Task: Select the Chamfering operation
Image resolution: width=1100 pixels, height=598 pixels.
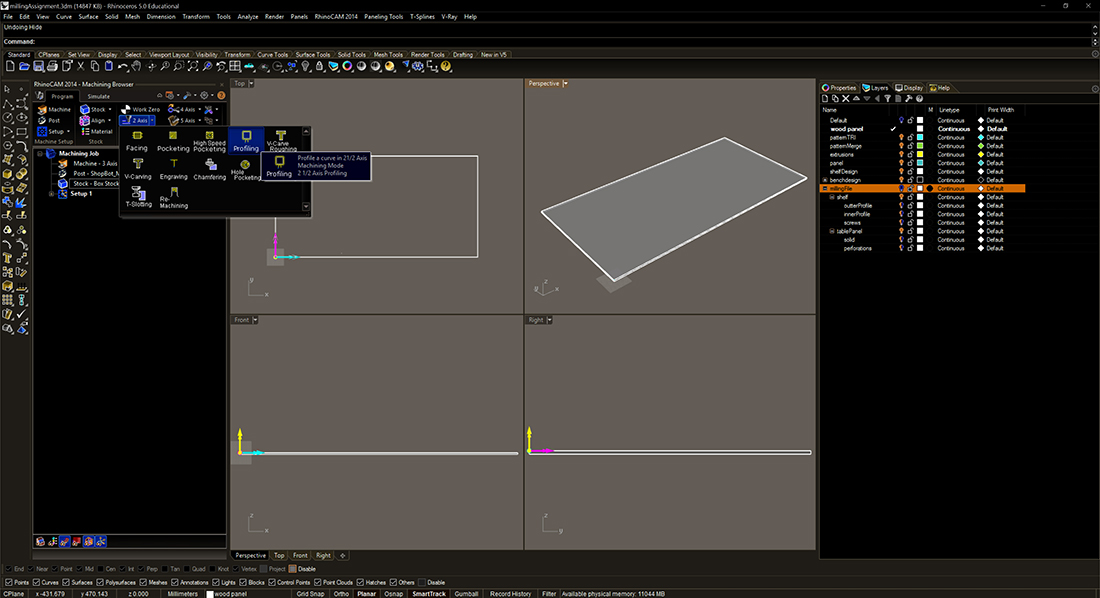Action: 210,168
